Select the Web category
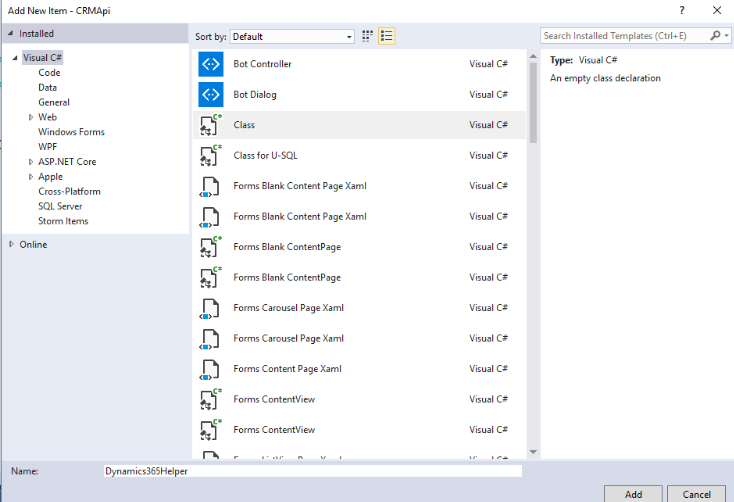 47,117
